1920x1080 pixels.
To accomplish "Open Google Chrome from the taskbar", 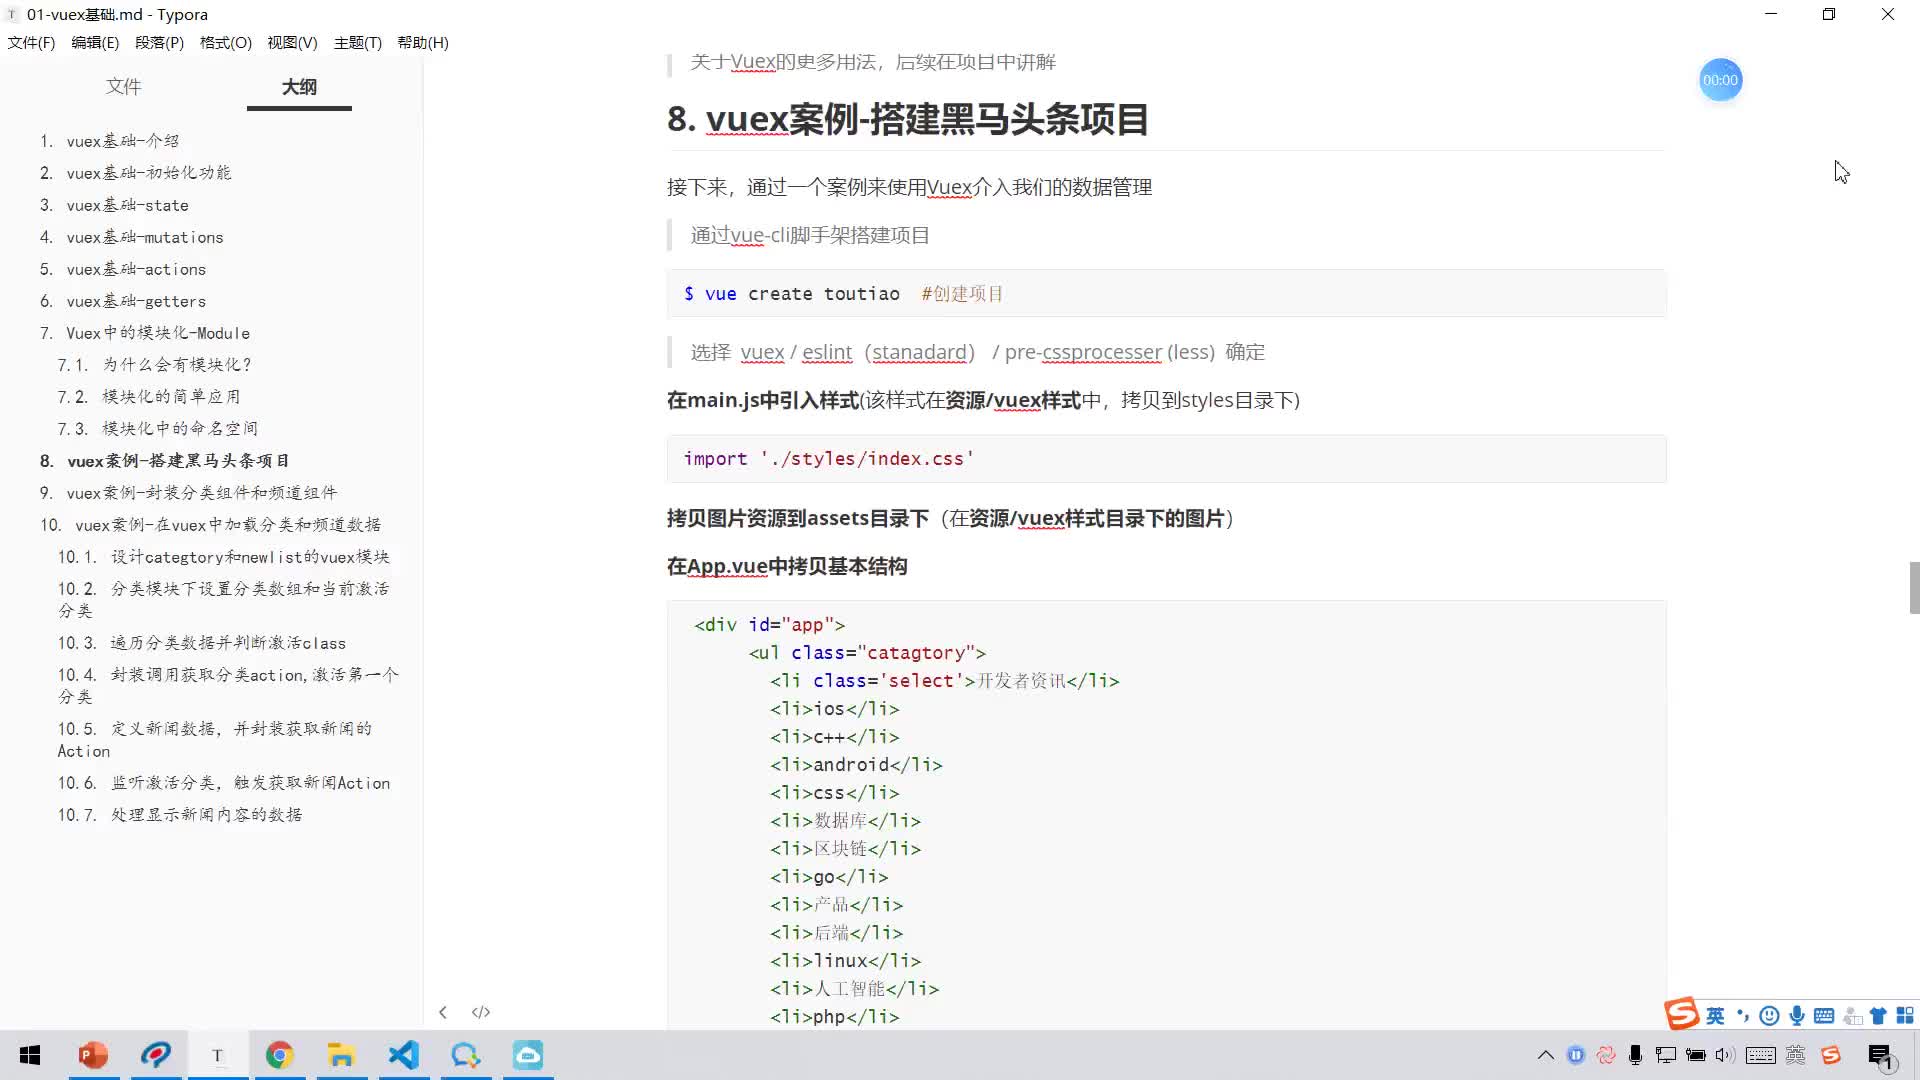I will (x=279, y=1055).
